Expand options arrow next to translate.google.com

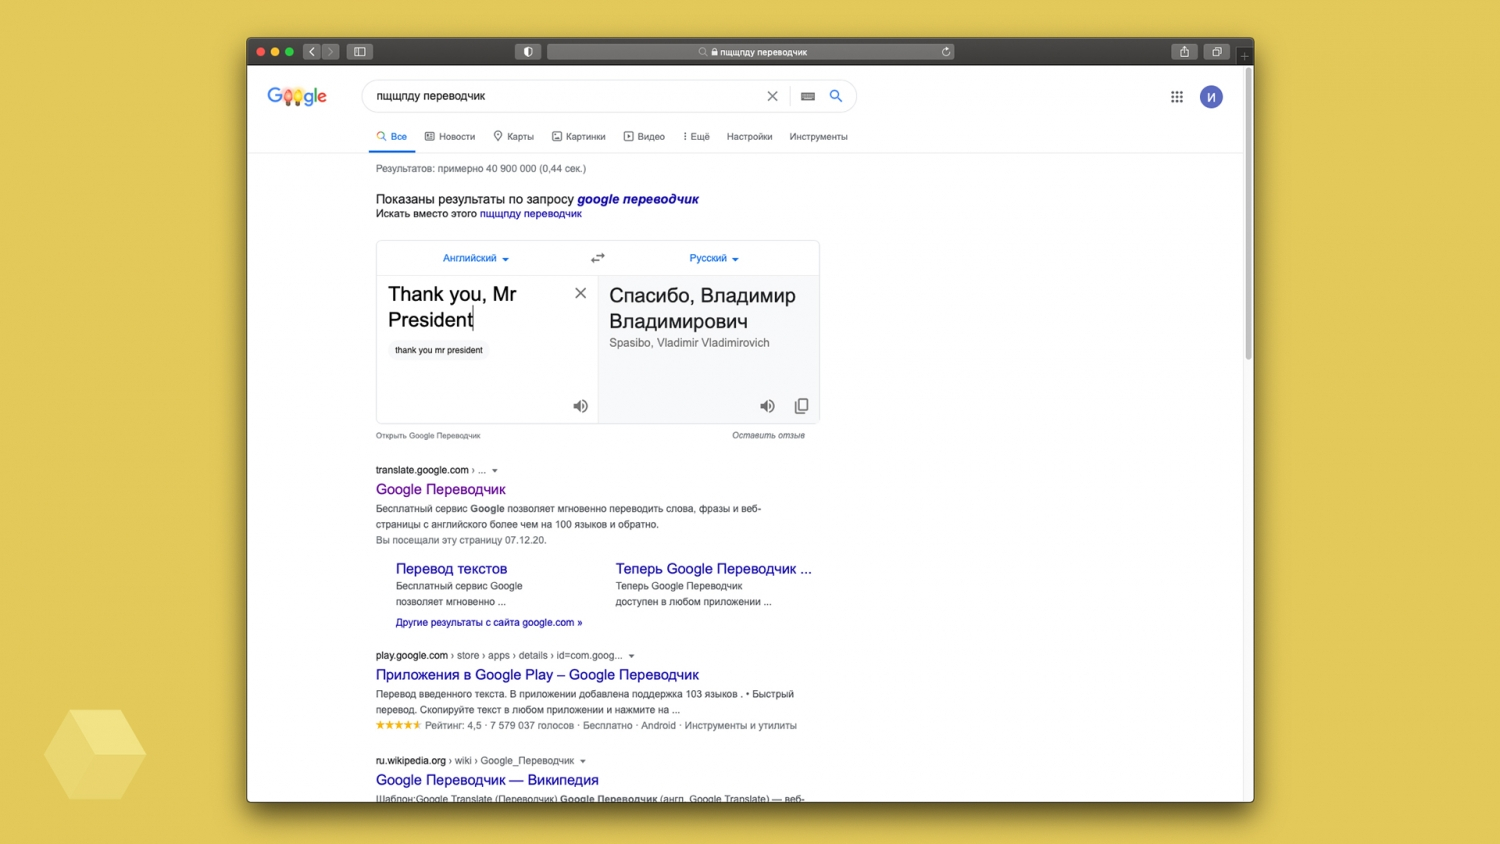coord(494,471)
